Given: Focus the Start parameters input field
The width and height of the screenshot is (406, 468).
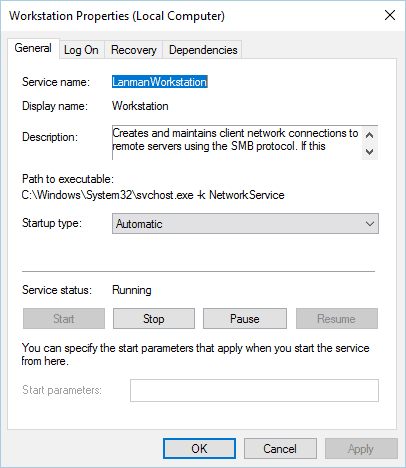Looking at the screenshot, I should [254, 390].
